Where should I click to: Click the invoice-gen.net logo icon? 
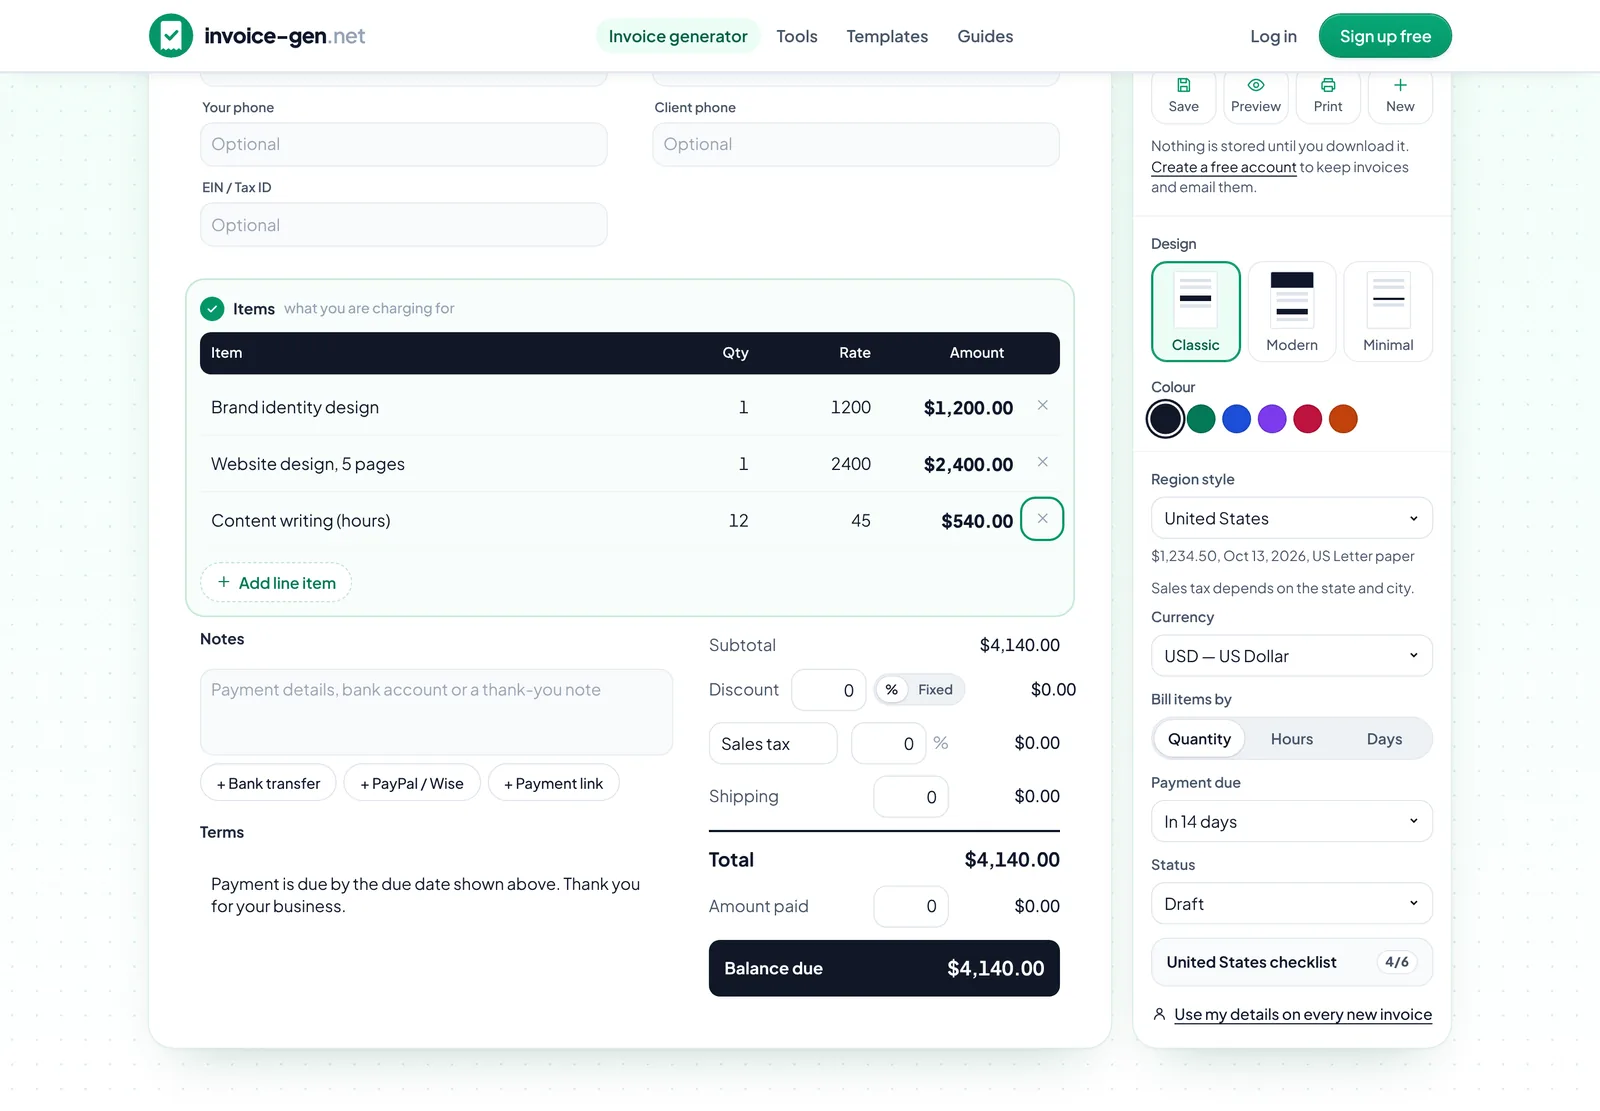171,36
